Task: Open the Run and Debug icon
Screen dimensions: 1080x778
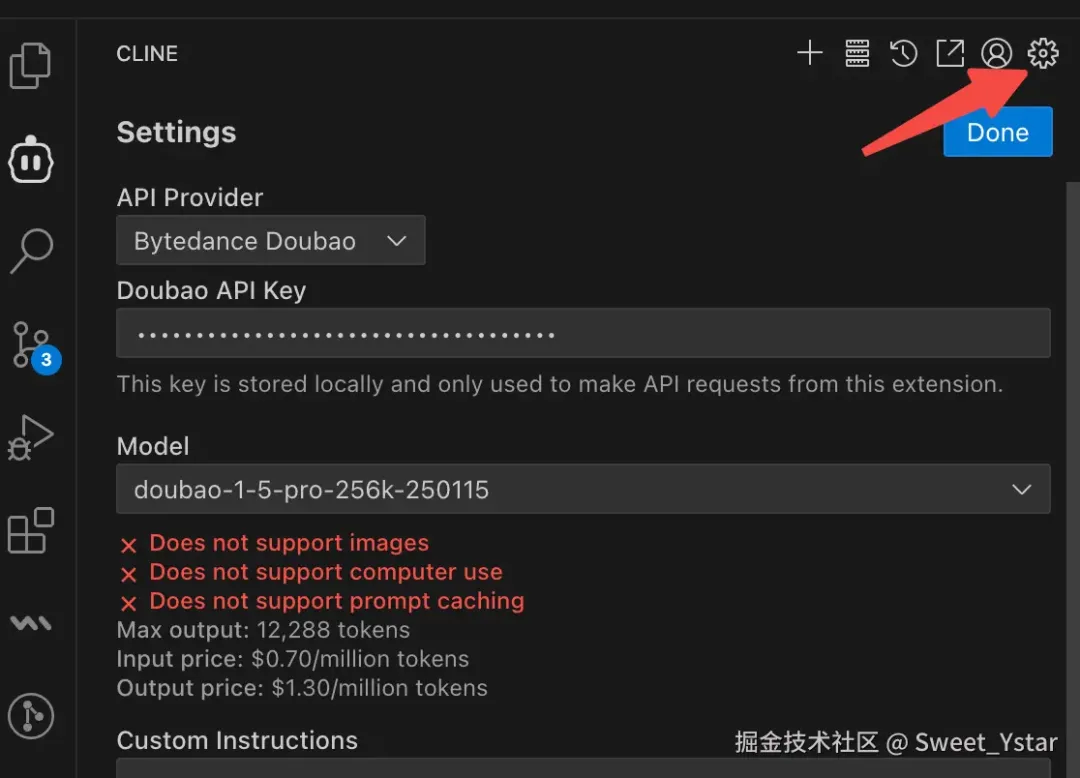Action: click(30, 437)
